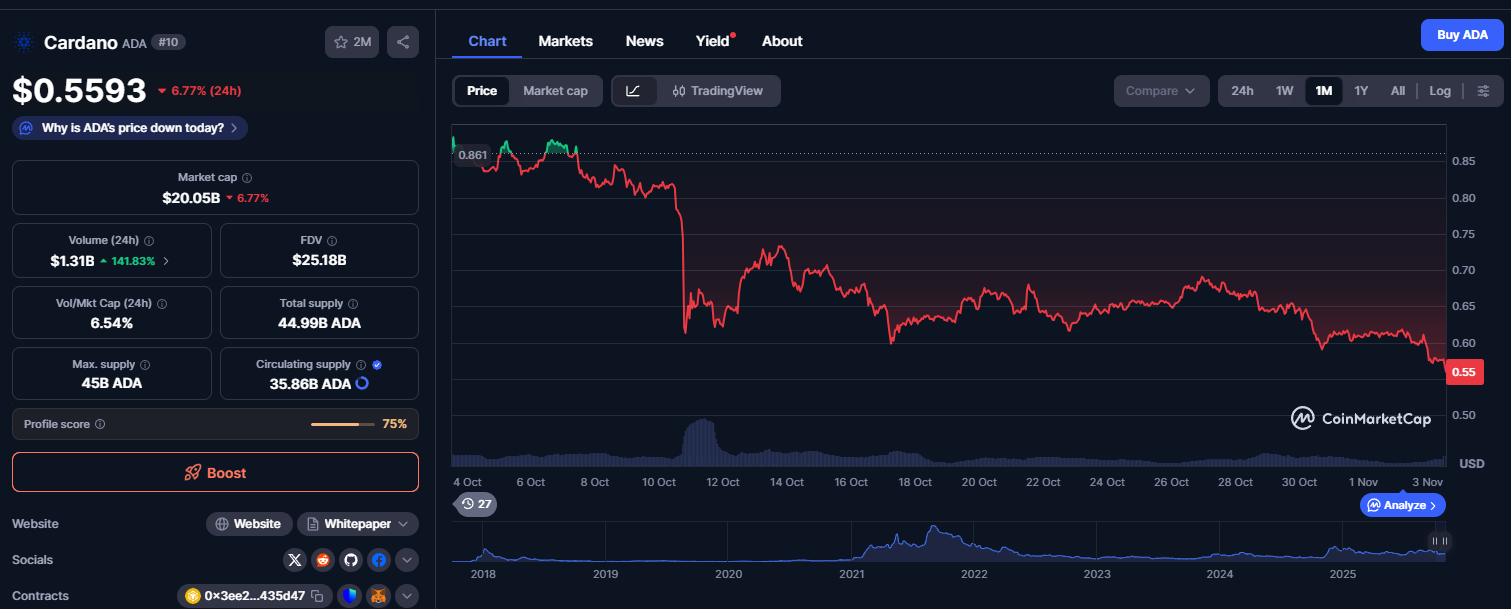Viewport: 1511px width, 609px height.
Task: Open chart settings via the sliders icon
Action: [x=1484, y=90]
